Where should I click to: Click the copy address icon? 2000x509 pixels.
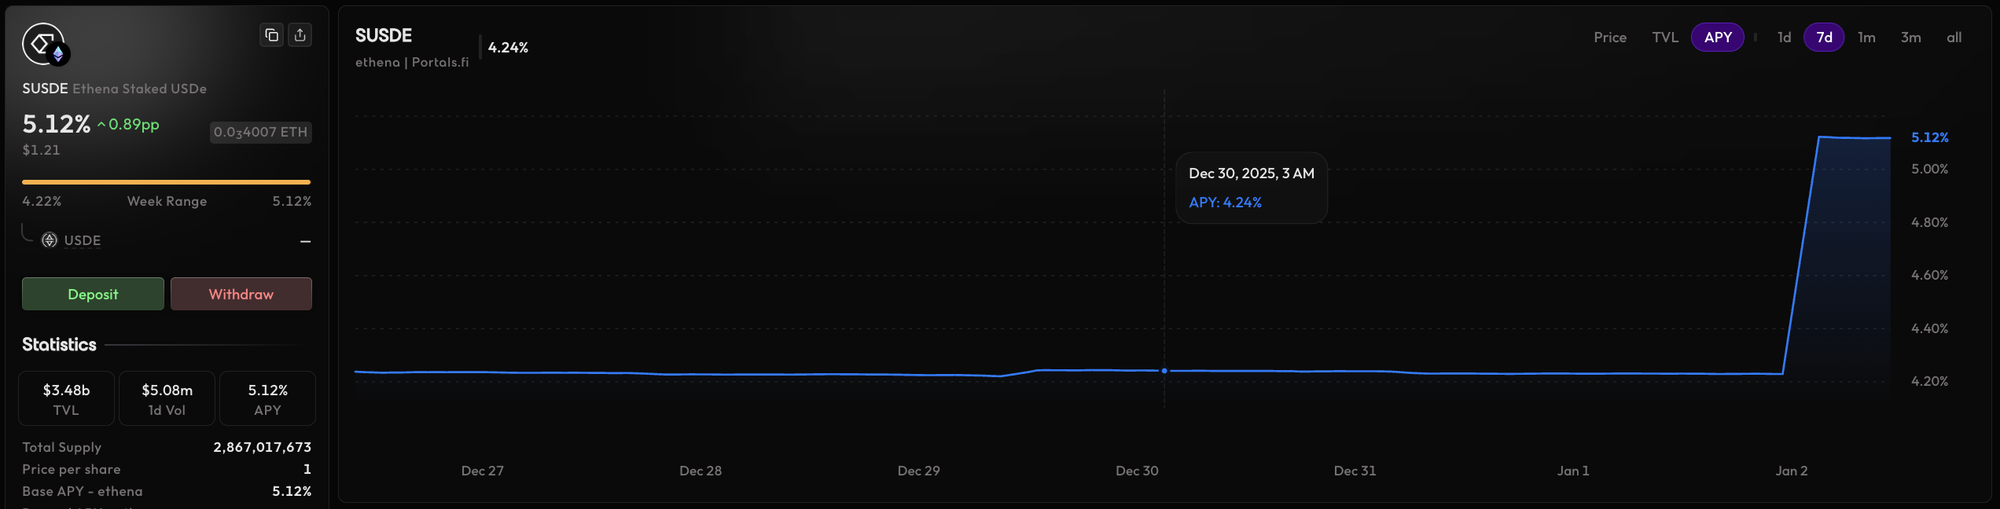(271, 35)
